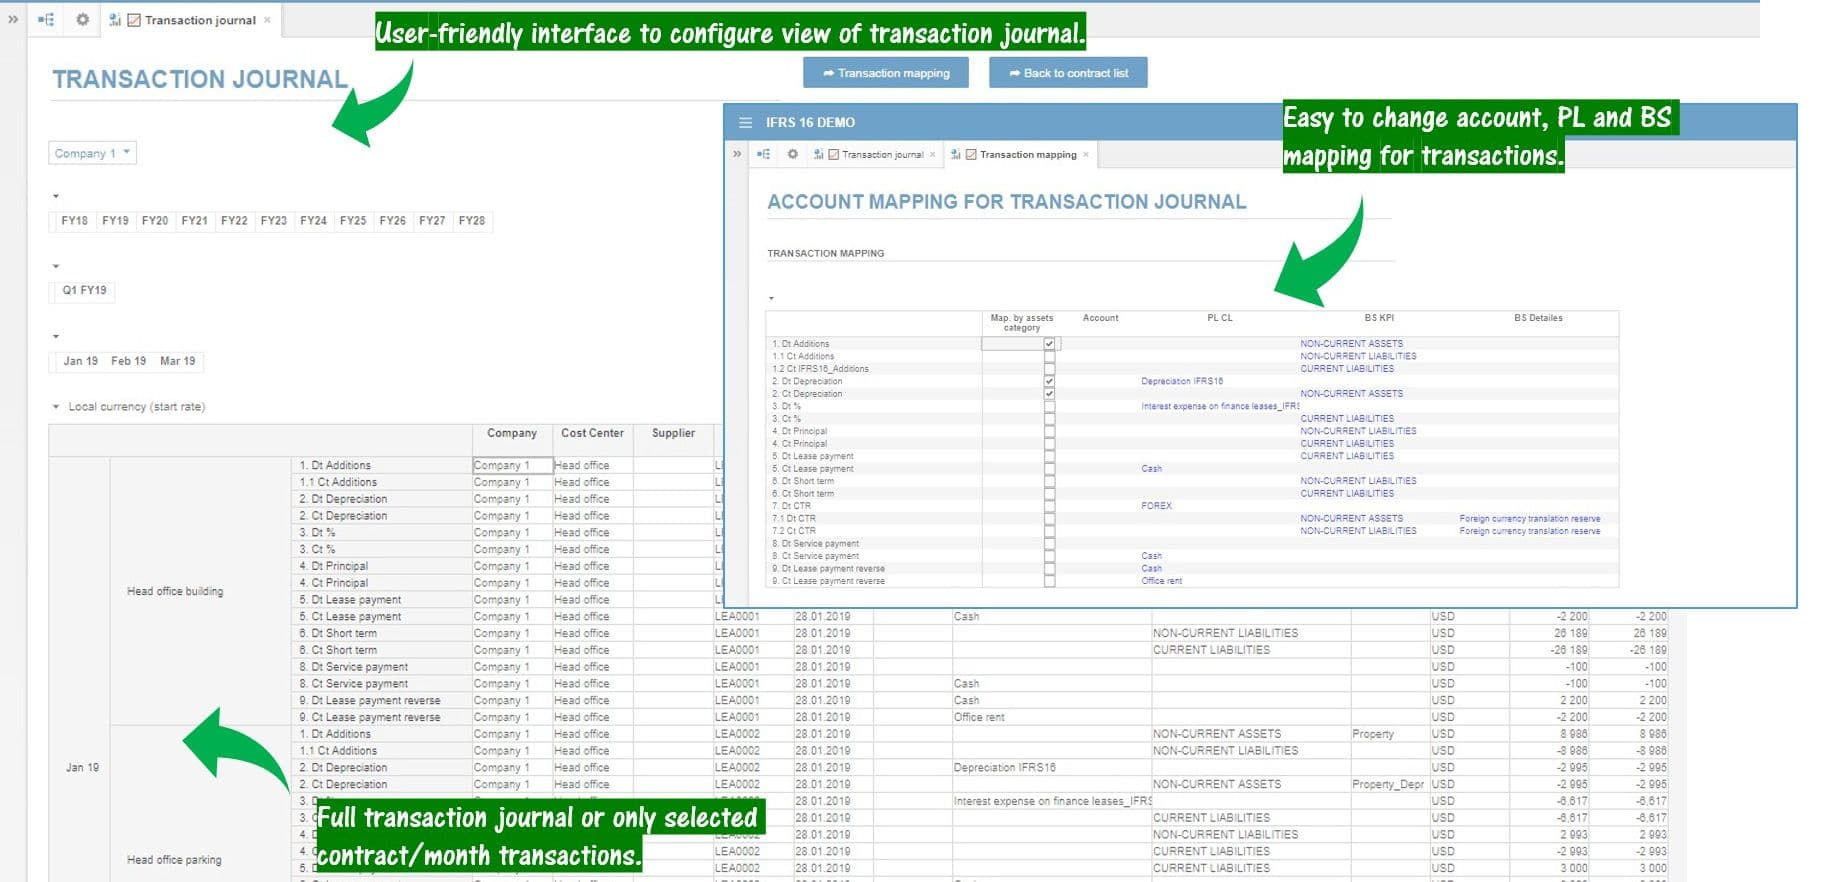This screenshot has width=1844, height=882.
Task: Close the Transaction journal tab in the main window
Action: (x=267, y=20)
